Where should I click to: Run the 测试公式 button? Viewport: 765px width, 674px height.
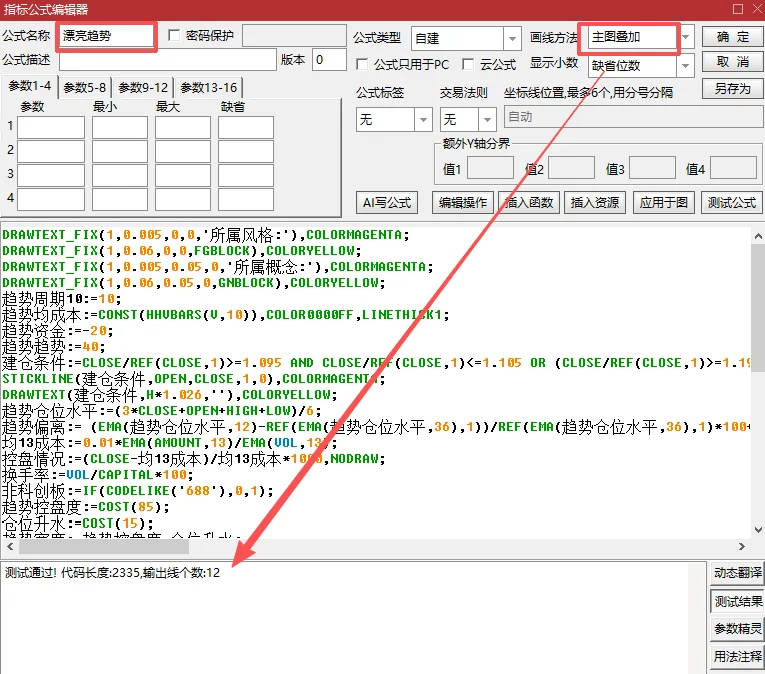pos(732,203)
